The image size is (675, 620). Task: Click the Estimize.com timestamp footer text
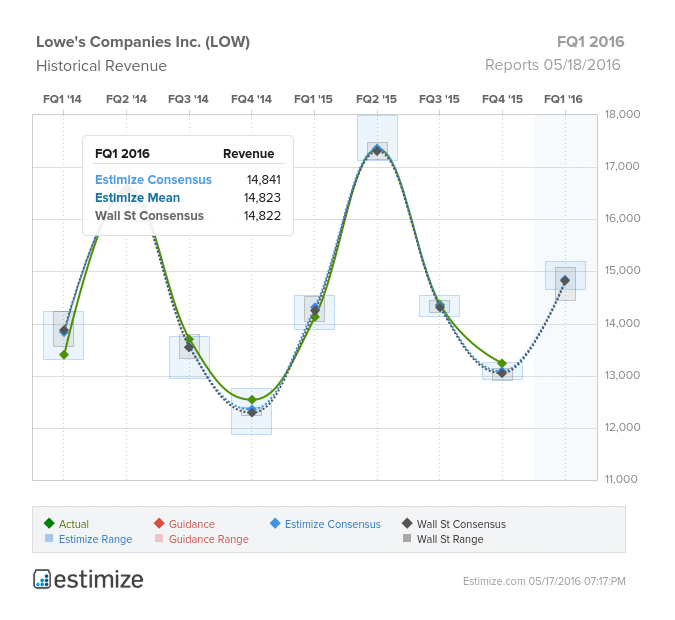point(544,581)
